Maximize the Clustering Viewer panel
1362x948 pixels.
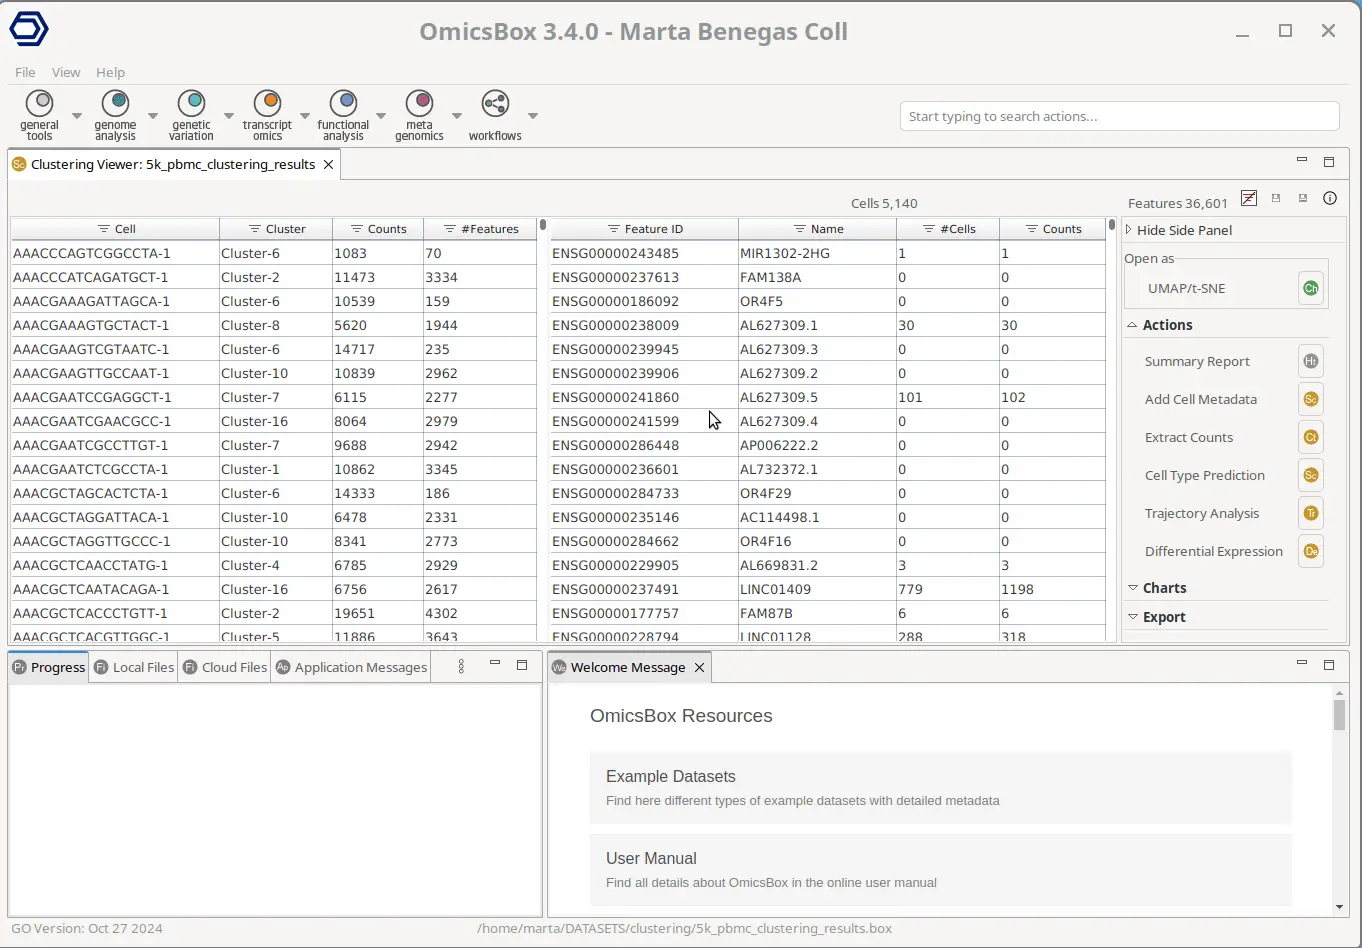click(x=1329, y=162)
